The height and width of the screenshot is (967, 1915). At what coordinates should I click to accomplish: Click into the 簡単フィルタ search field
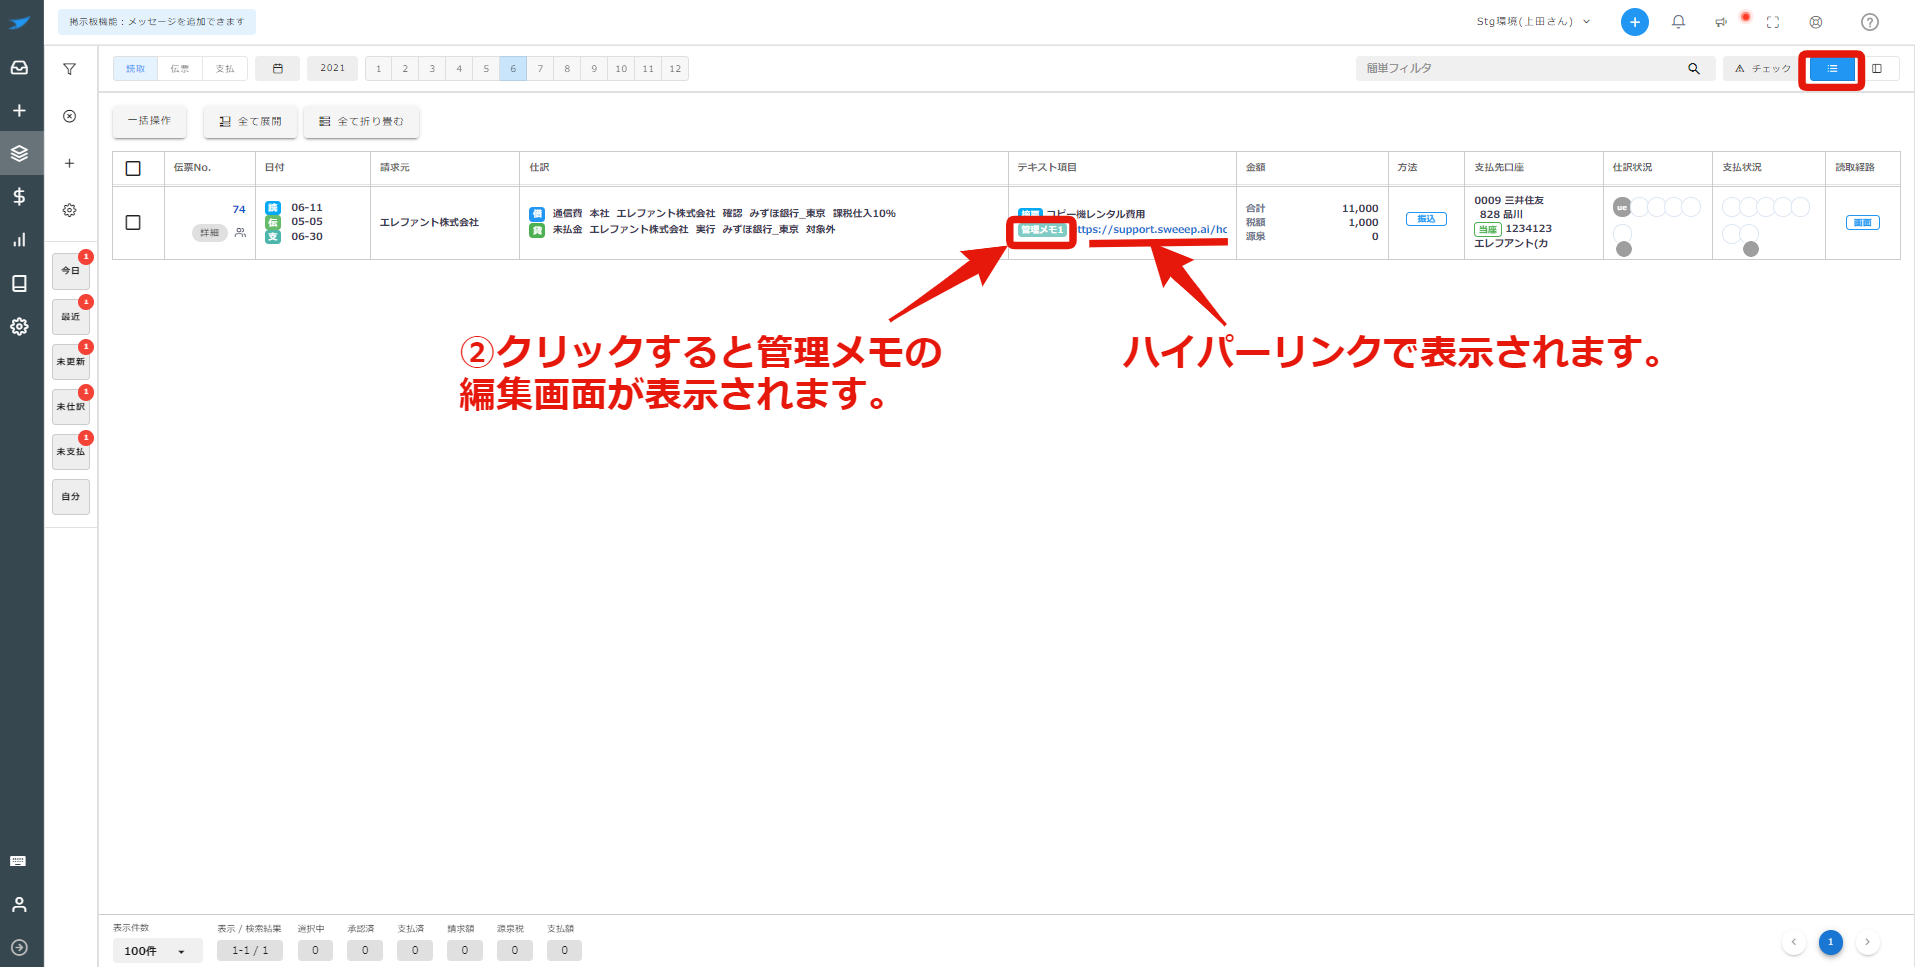tap(1520, 69)
